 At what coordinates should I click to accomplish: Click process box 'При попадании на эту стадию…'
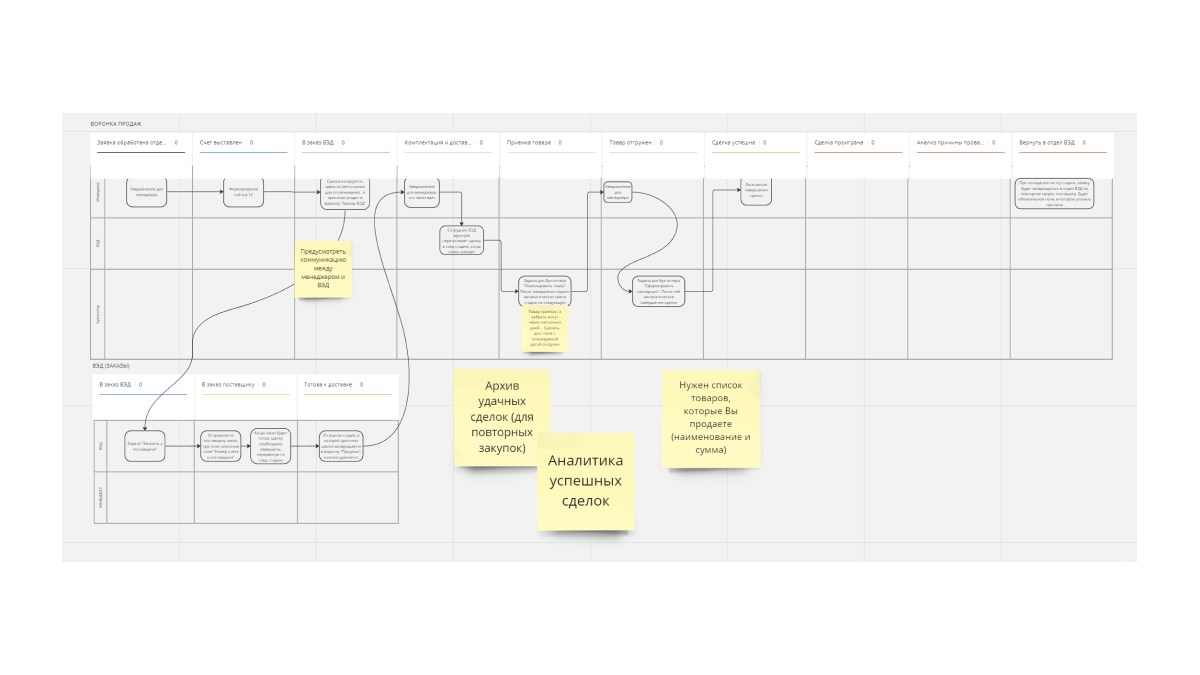click(1055, 193)
